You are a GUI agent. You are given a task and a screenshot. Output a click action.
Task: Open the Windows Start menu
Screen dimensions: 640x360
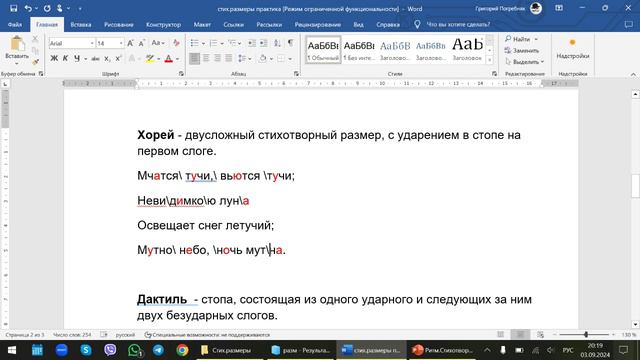point(12,350)
